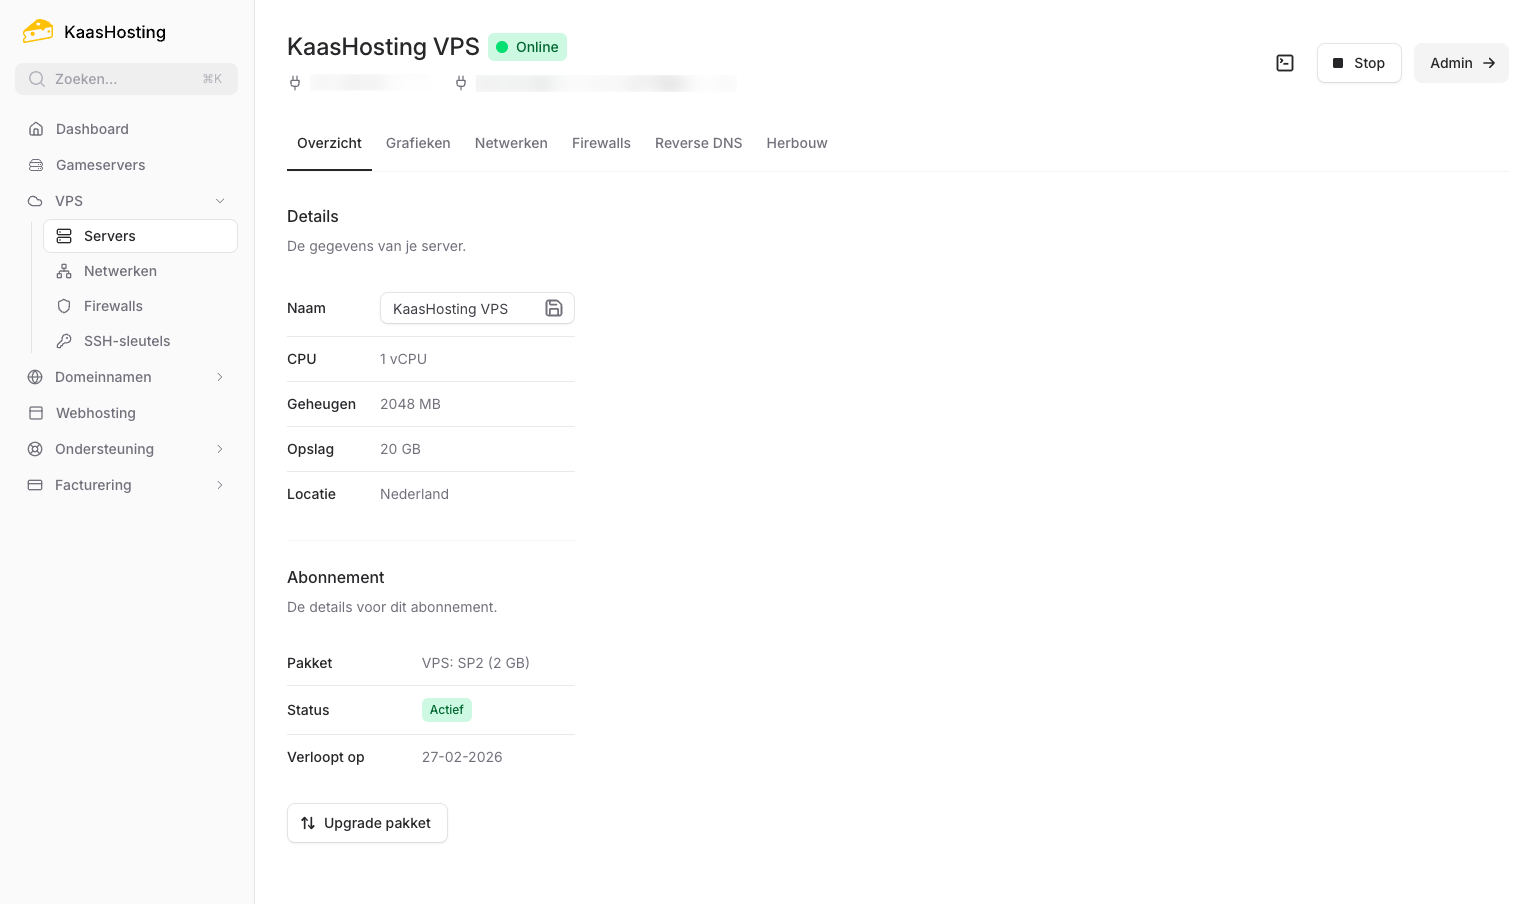Open Dashboard from the sidebar
1539x904 pixels.
92,129
